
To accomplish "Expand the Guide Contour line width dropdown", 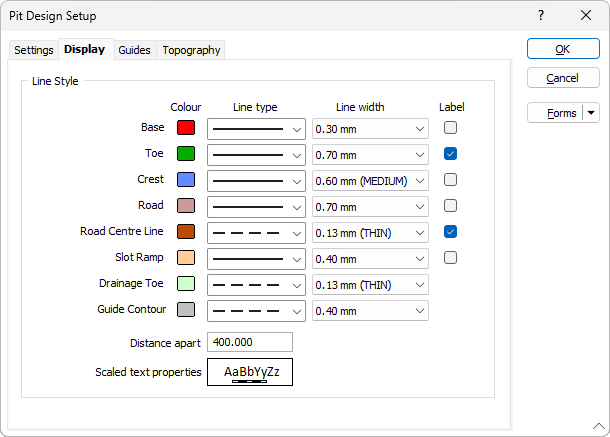I will (x=419, y=310).
